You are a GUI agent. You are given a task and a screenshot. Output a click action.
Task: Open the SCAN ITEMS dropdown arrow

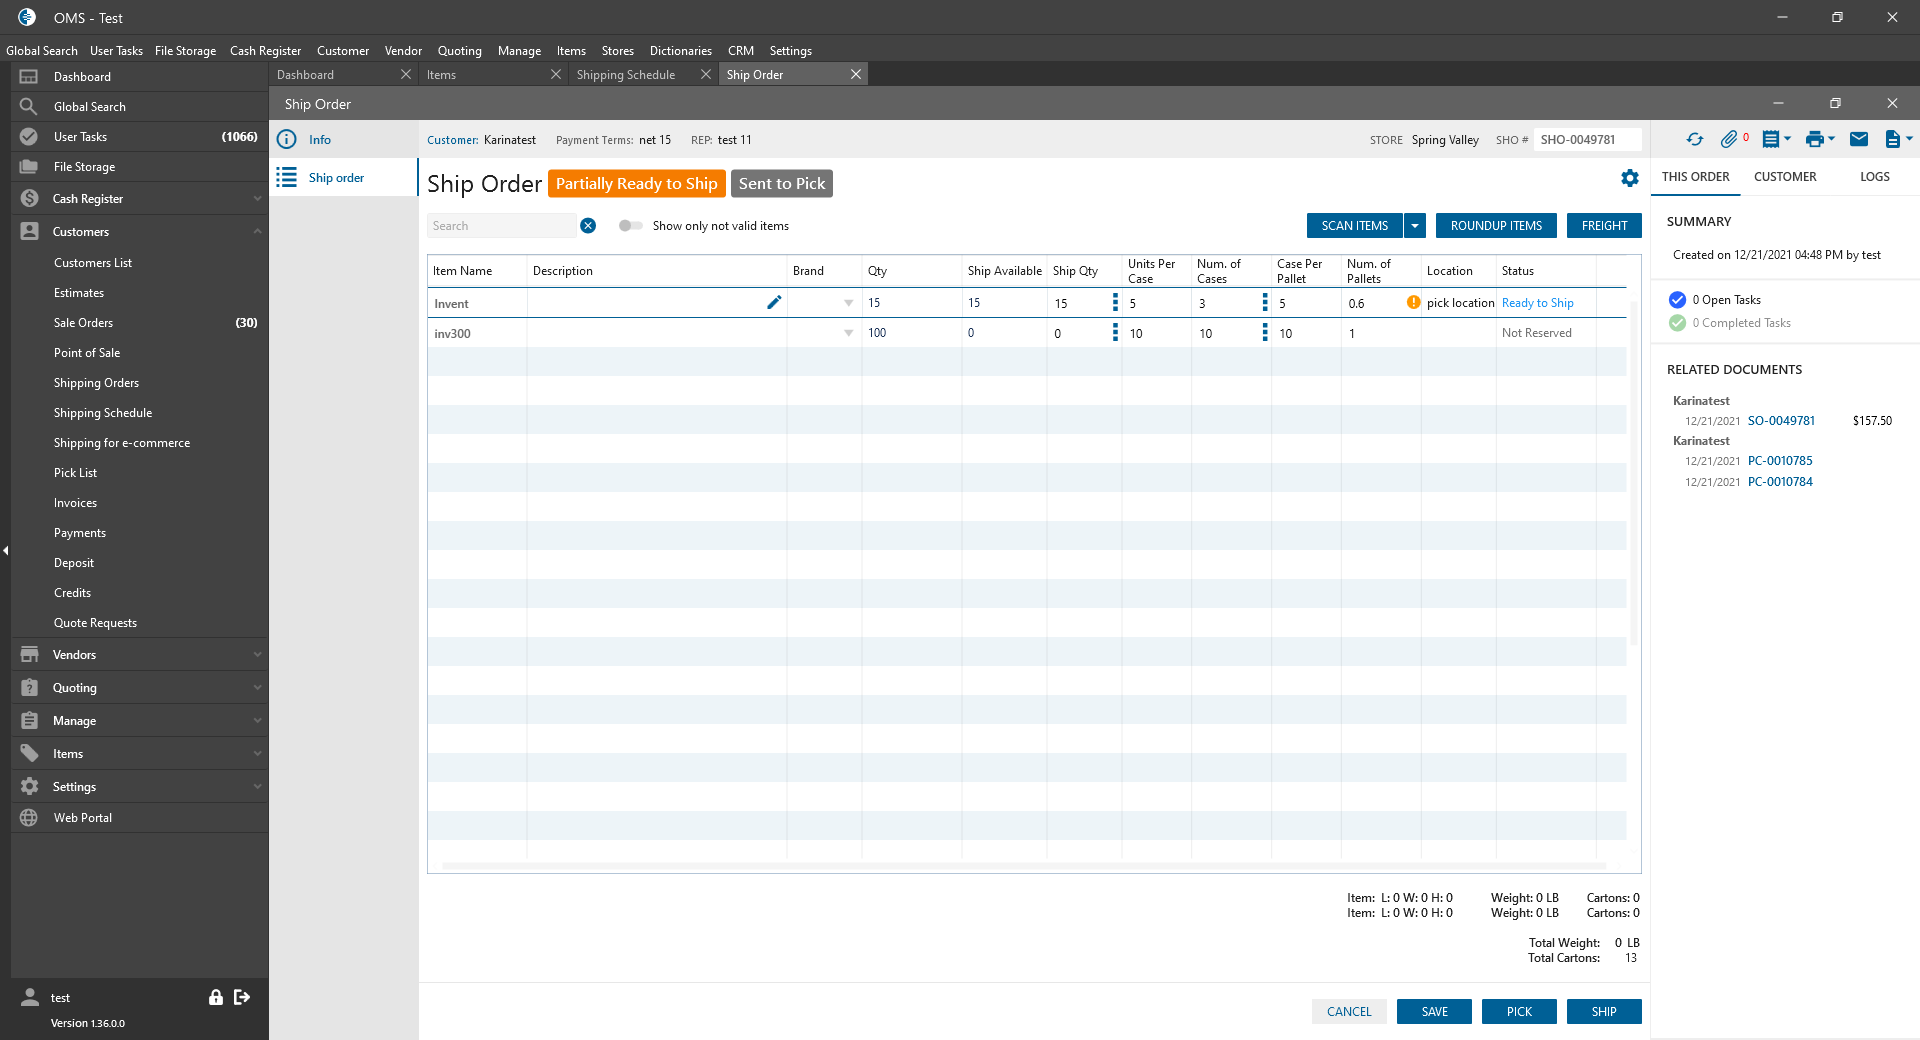click(x=1415, y=226)
